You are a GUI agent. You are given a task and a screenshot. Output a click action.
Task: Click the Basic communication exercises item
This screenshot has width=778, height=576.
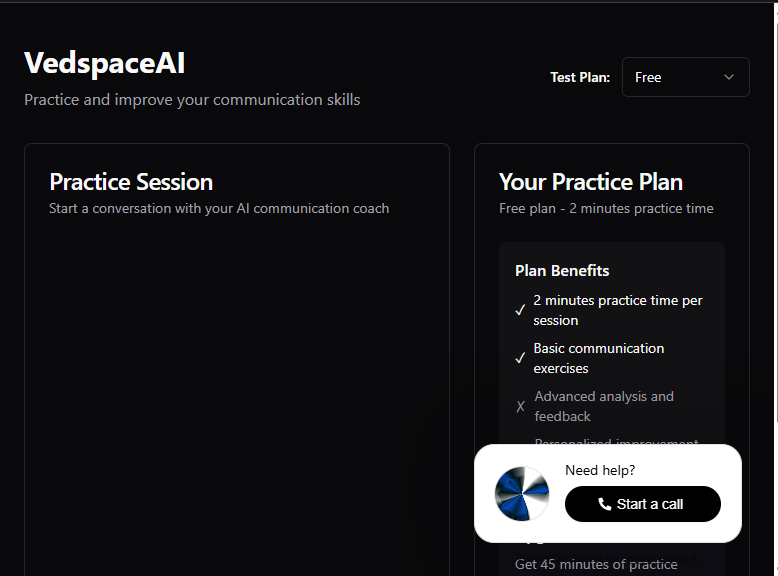coord(598,358)
